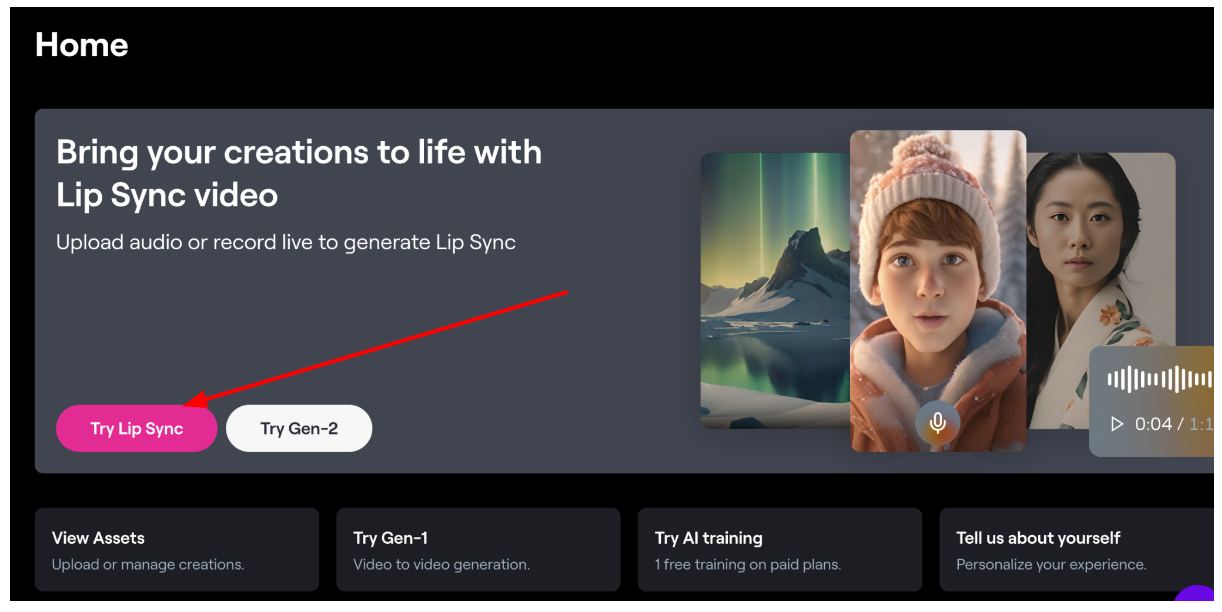The width and height of the screenshot is (1222, 612).
Task: Select the Try AI training card
Action: pyautogui.click(x=780, y=549)
